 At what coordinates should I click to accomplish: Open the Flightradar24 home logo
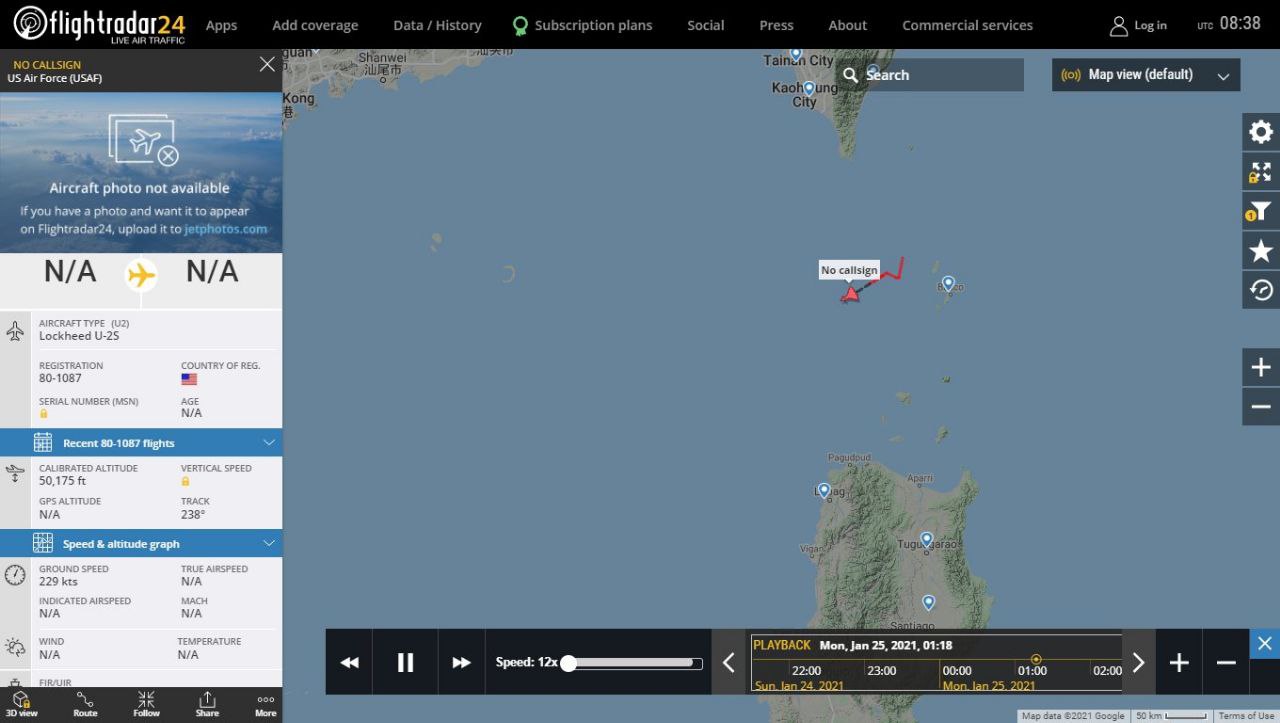99,24
